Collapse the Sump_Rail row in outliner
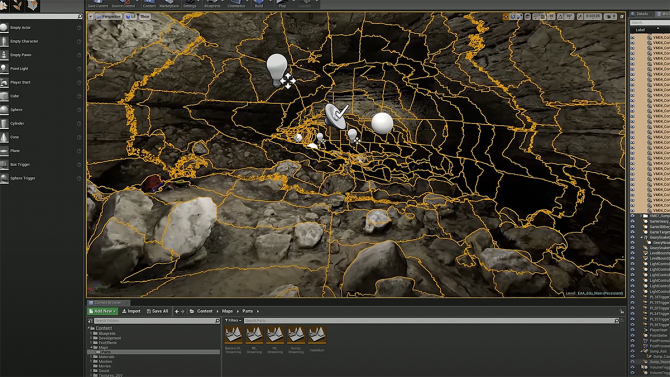670x377 pixels. tap(642, 351)
